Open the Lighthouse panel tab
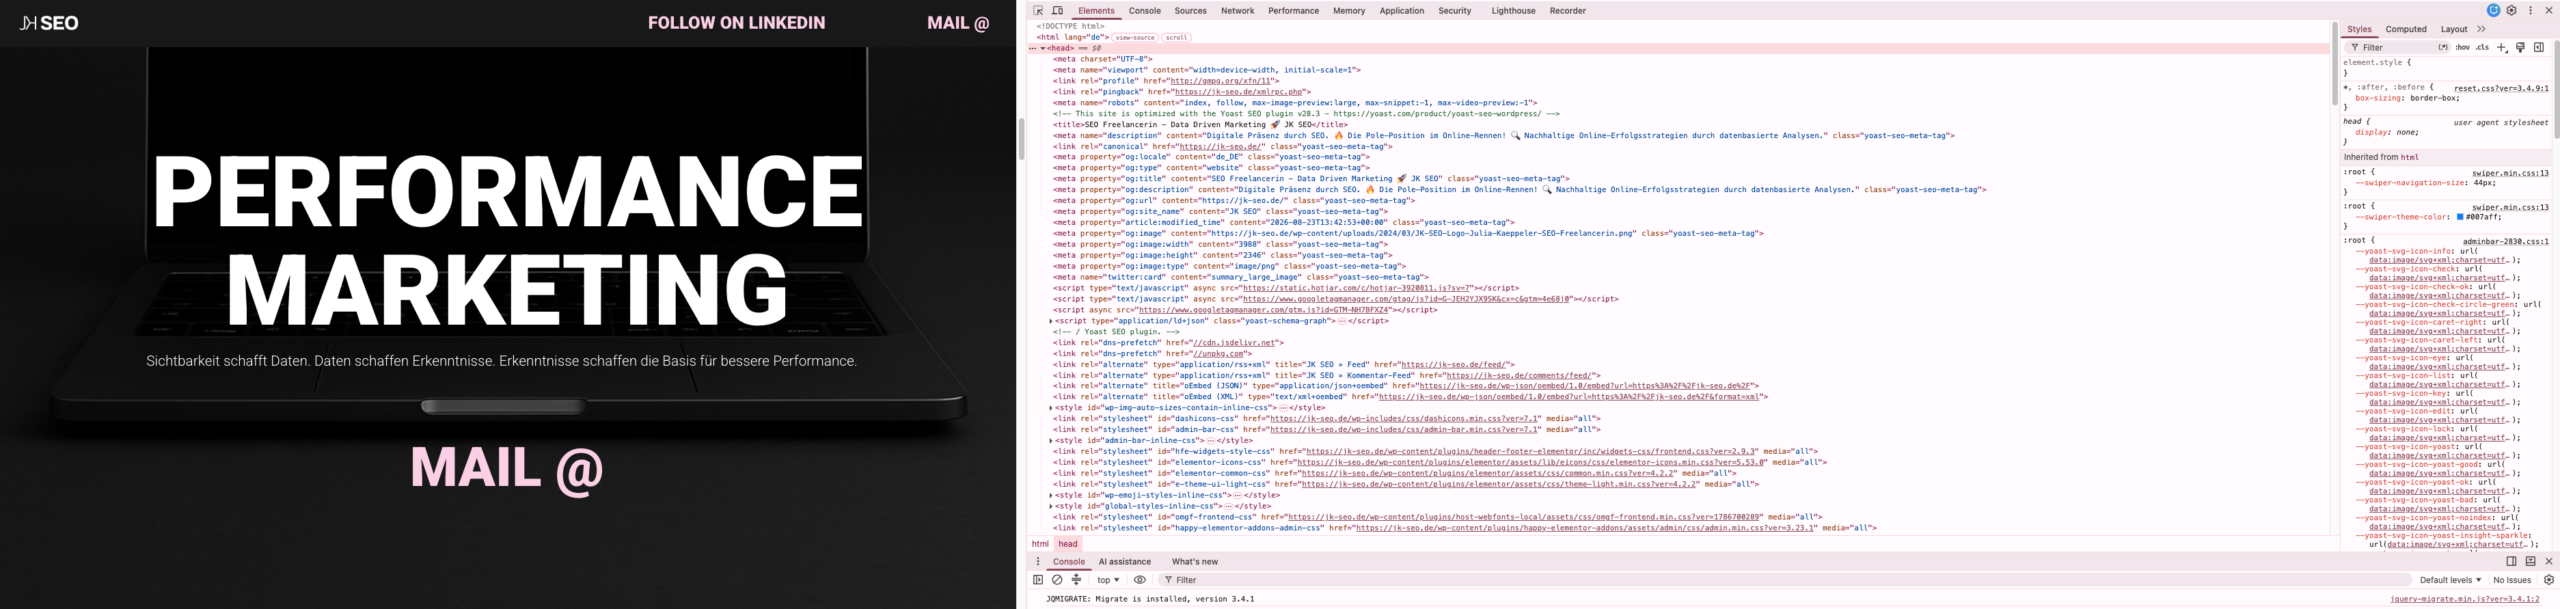 click(1513, 11)
